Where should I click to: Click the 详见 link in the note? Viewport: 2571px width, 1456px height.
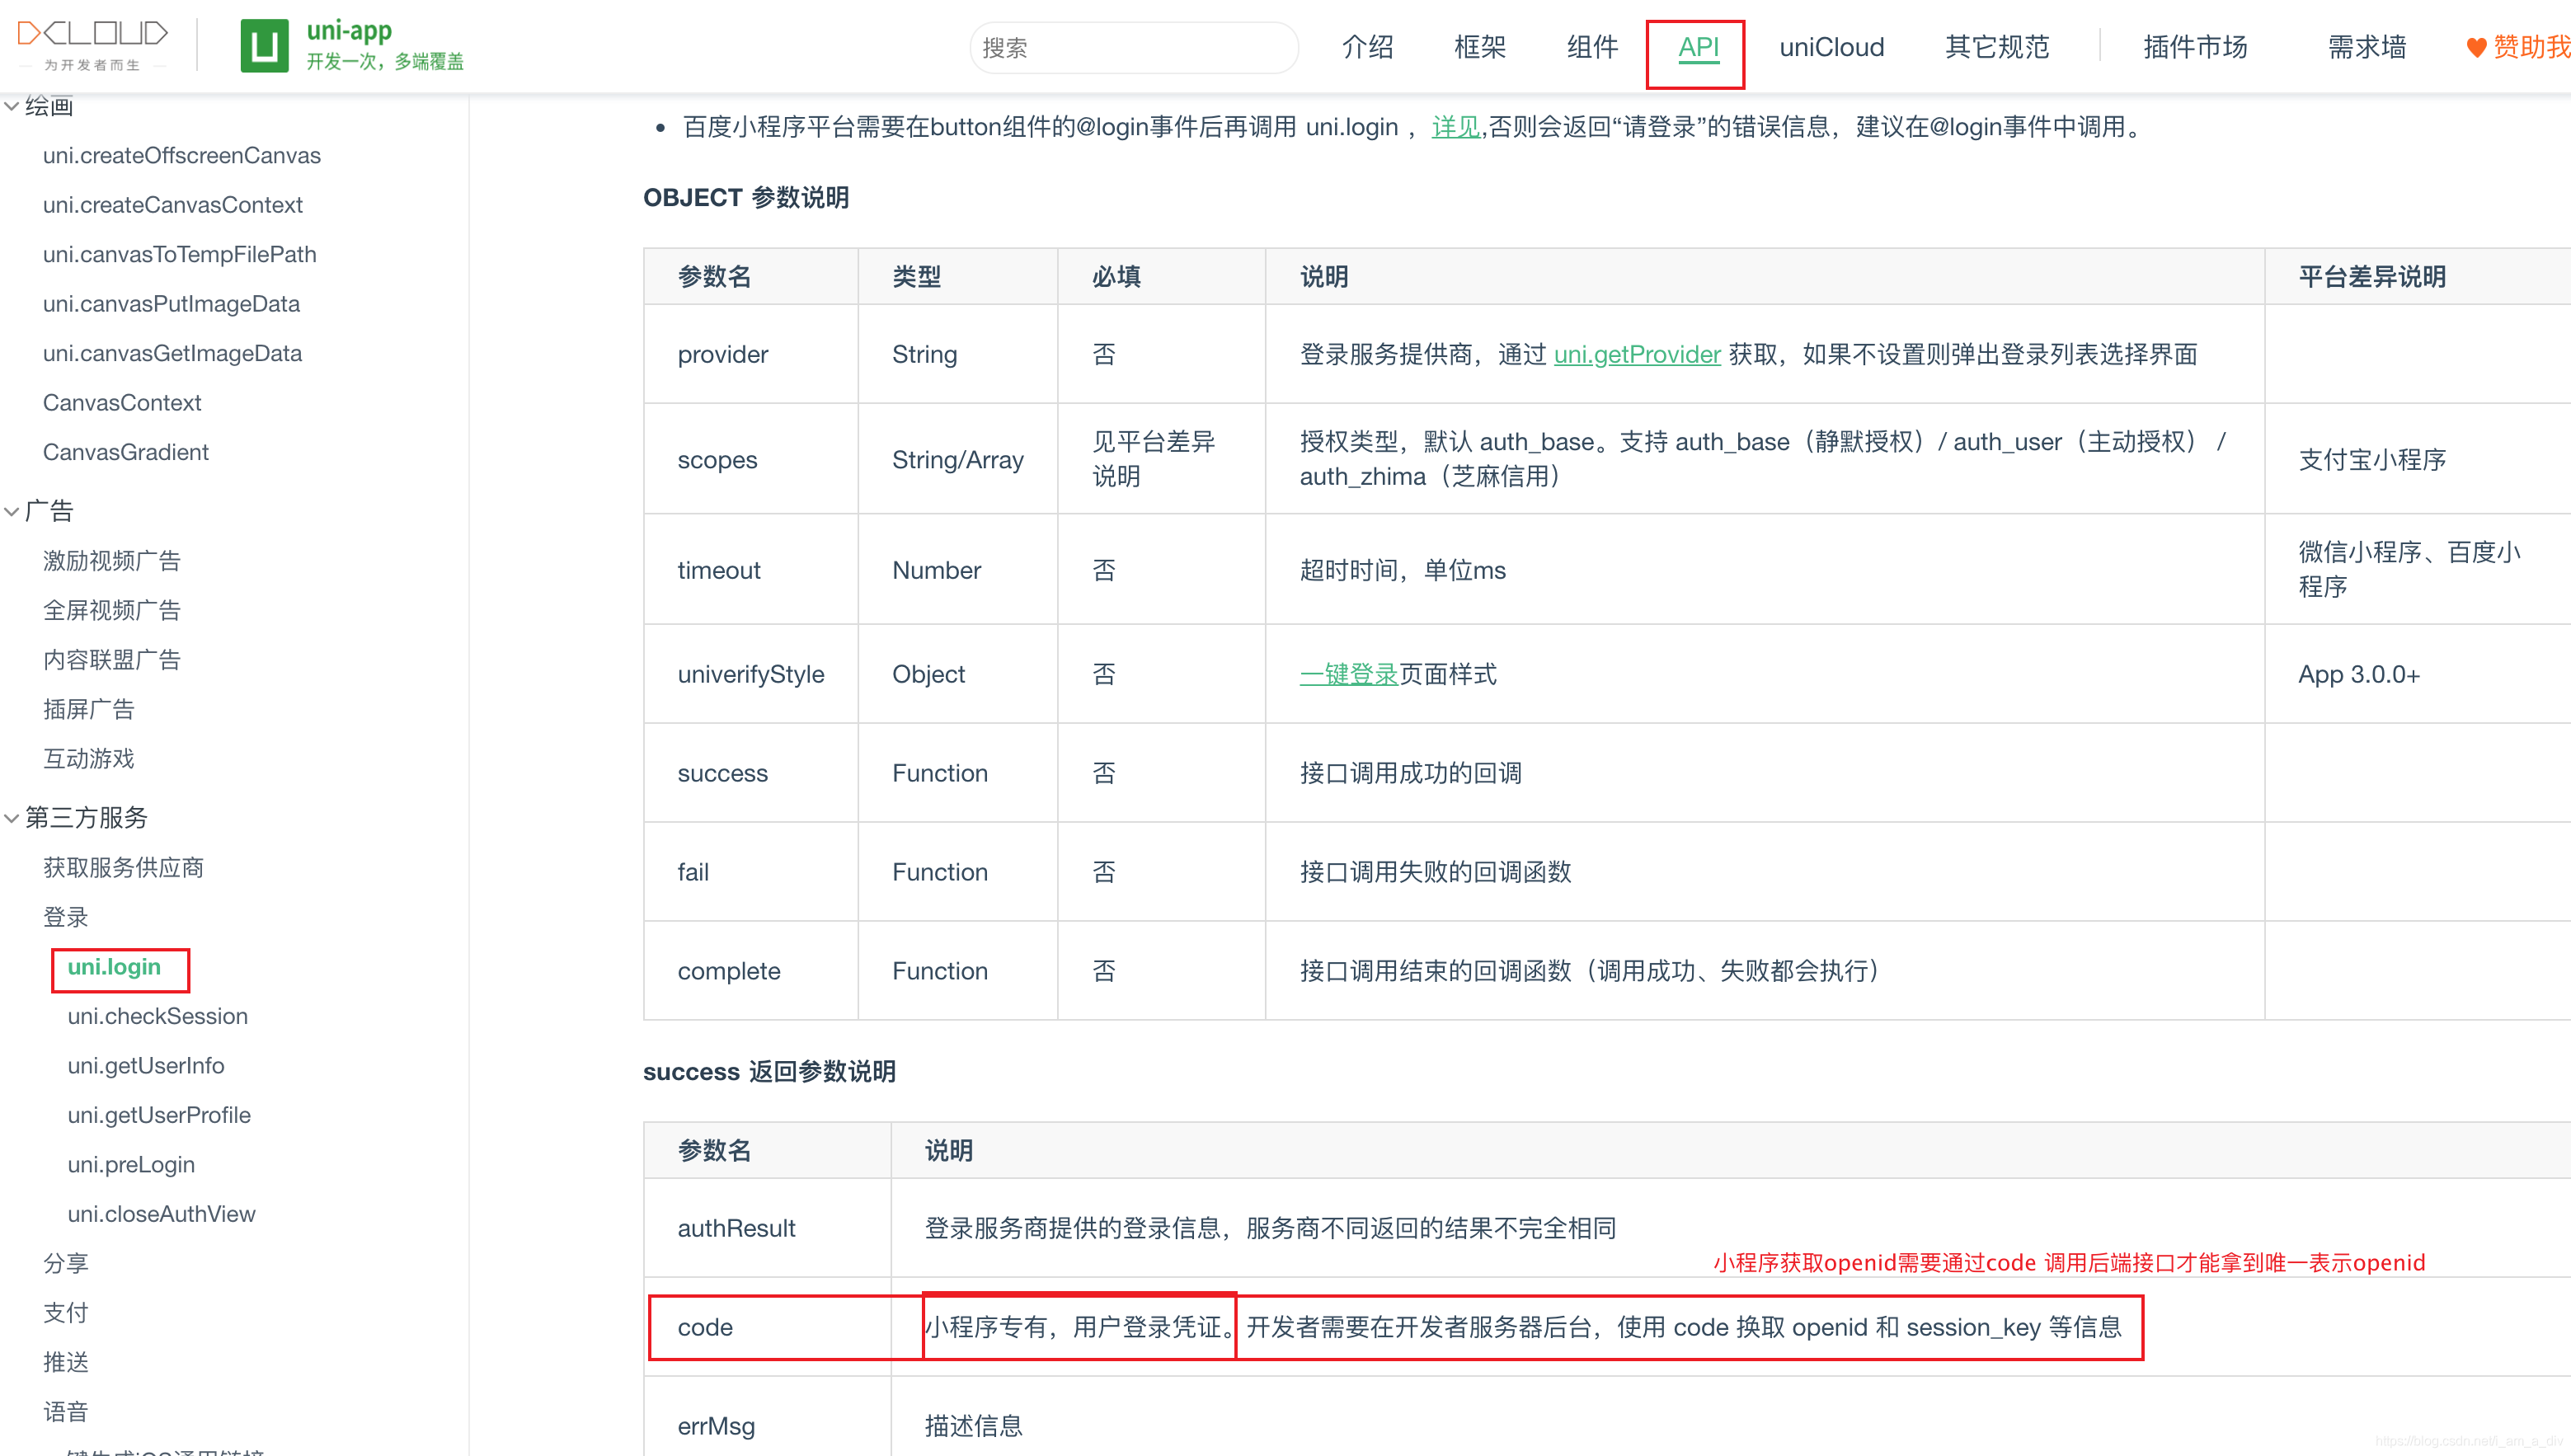tap(1455, 127)
